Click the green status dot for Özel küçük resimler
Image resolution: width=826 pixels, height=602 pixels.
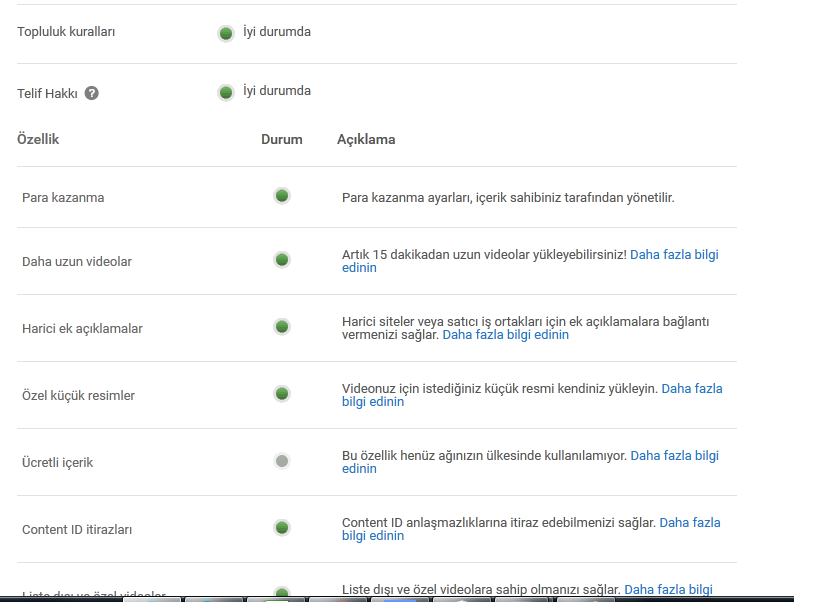coord(282,393)
